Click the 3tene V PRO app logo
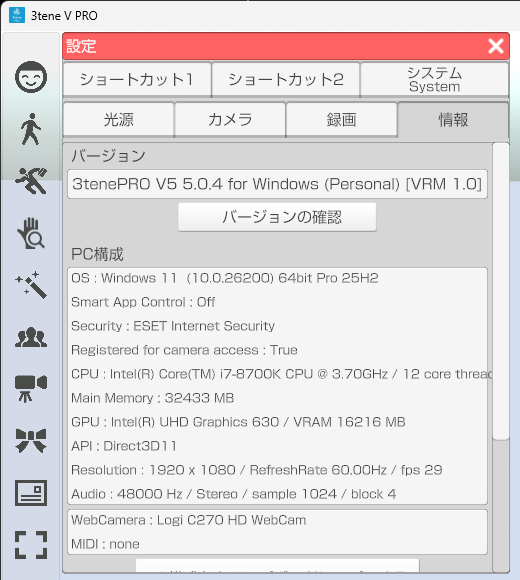Screen dimensions: 520x580 coord(17,16)
